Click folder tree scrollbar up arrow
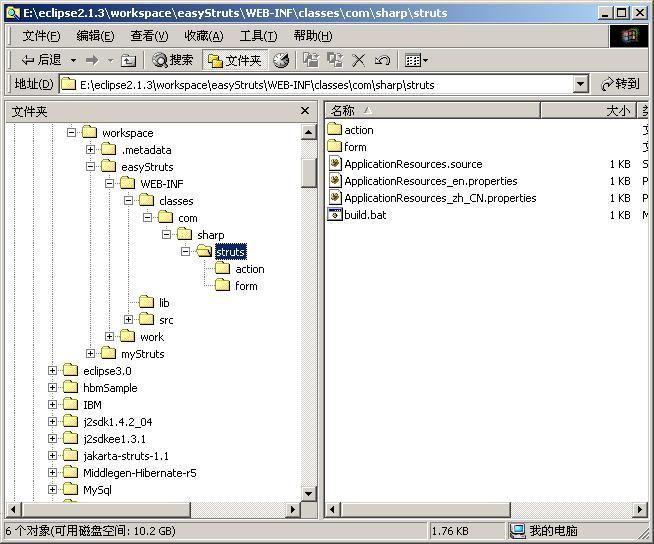654x544 pixels. [x=308, y=132]
